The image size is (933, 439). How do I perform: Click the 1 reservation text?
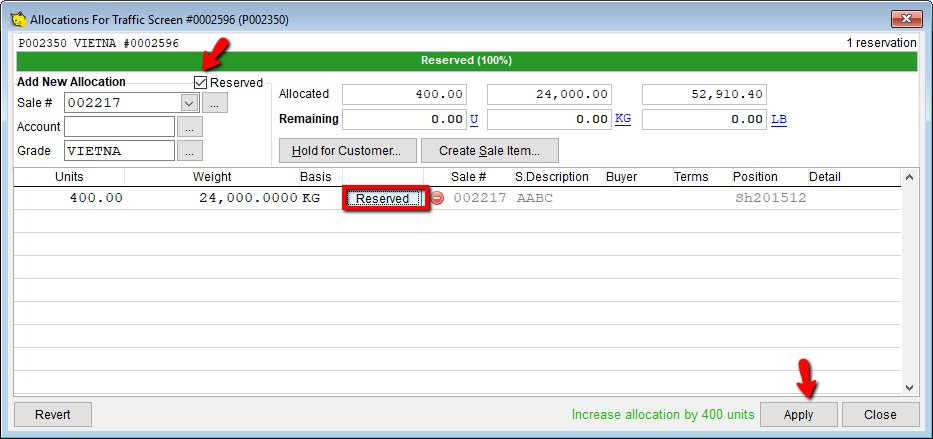[881, 43]
